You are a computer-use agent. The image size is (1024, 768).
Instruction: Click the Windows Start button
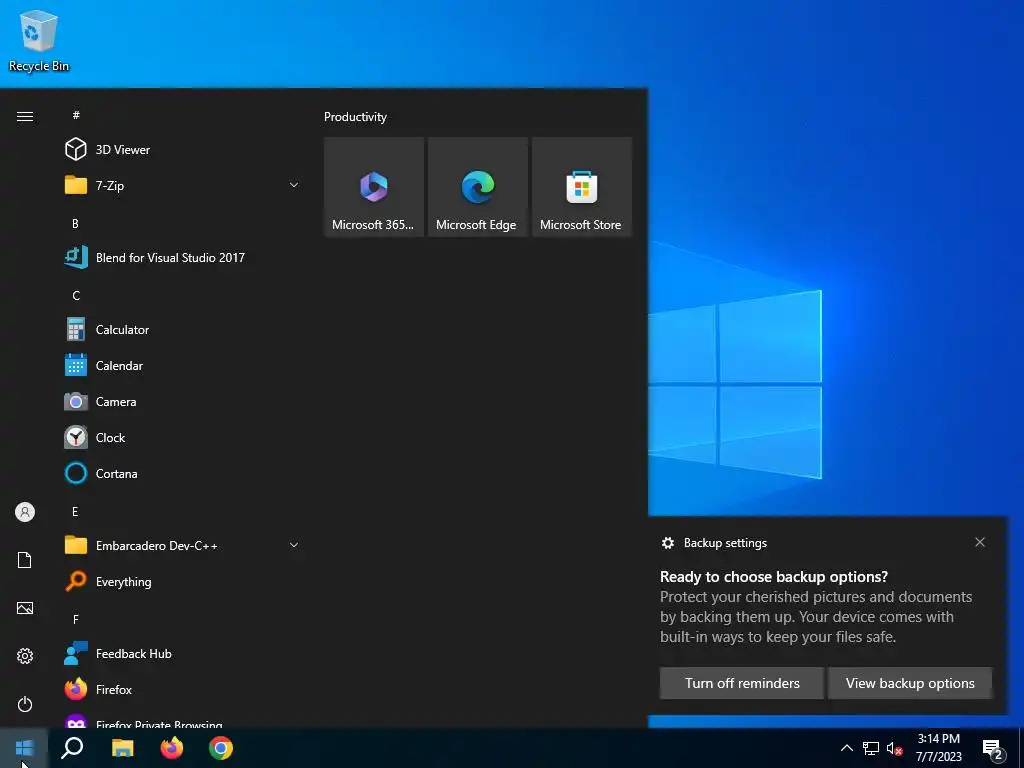[x=24, y=748]
